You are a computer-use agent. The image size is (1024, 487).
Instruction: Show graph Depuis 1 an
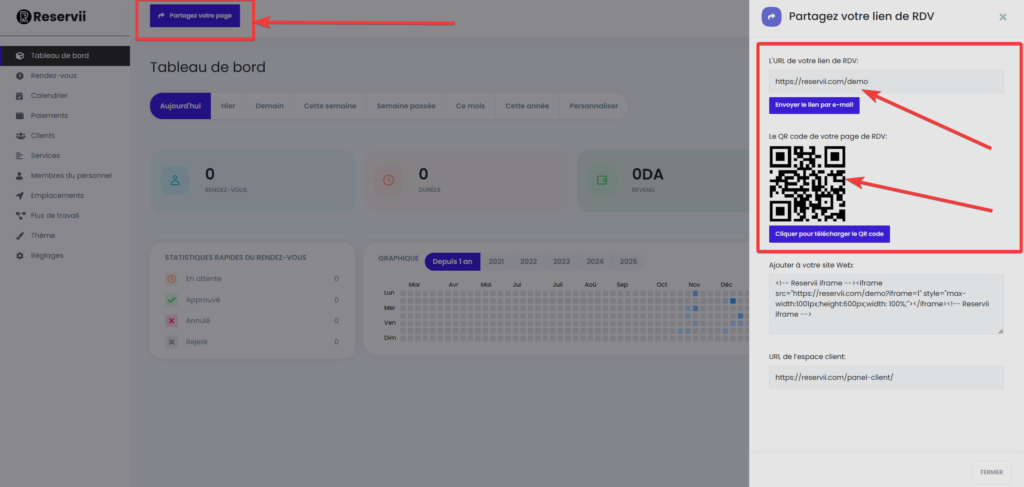click(x=453, y=261)
